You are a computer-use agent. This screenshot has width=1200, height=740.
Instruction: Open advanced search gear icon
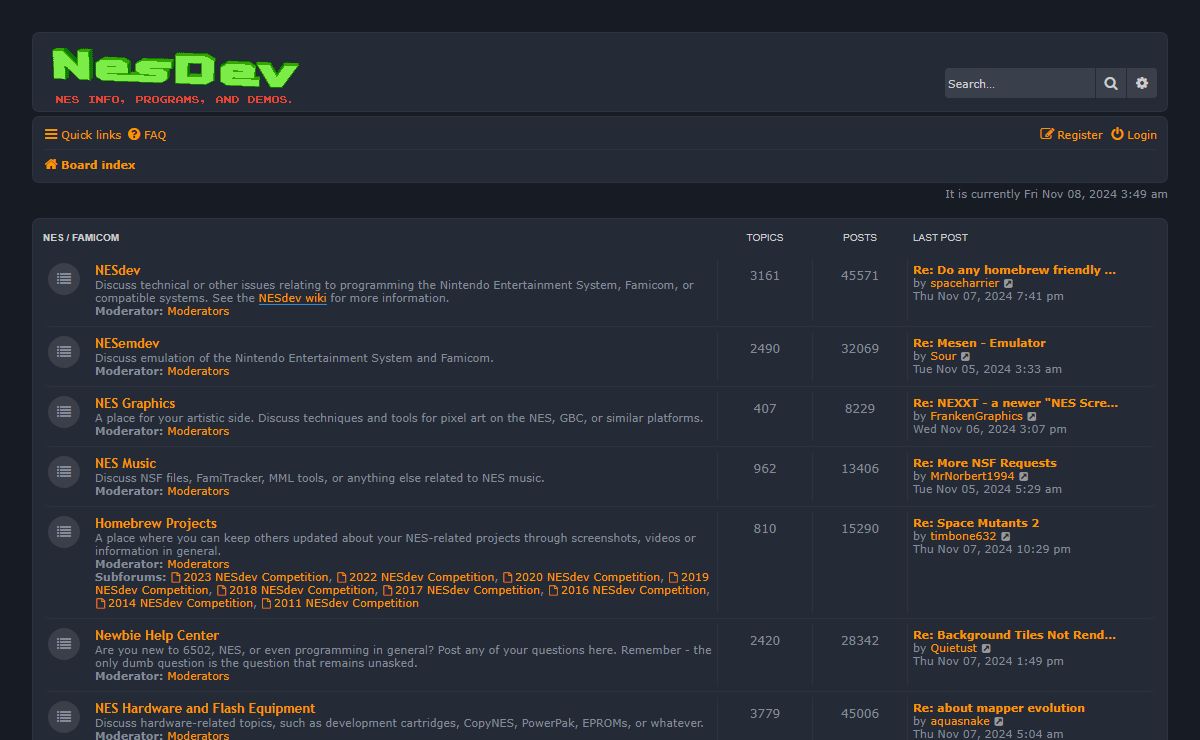[1142, 84]
